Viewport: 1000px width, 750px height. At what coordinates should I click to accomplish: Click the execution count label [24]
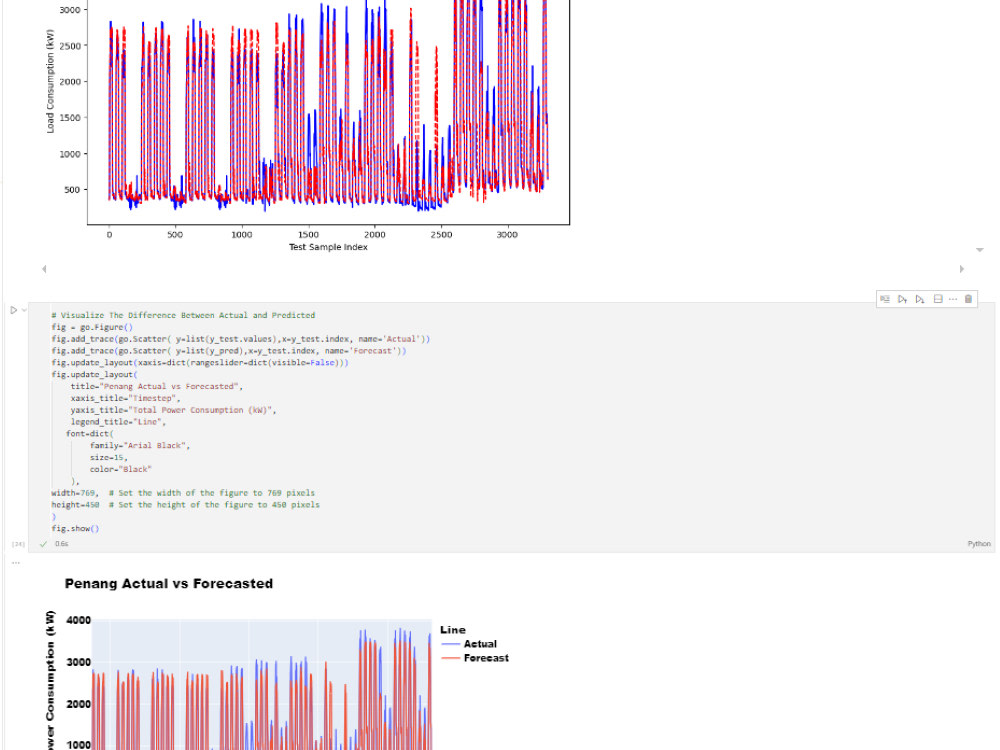point(16,543)
